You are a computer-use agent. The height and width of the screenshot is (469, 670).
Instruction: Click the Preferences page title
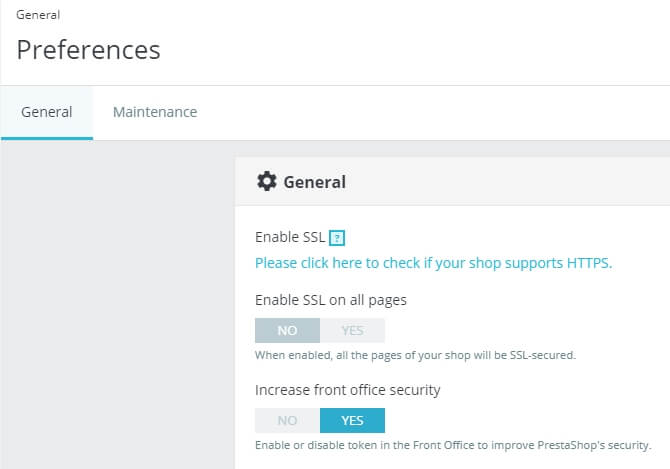(88, 49)
